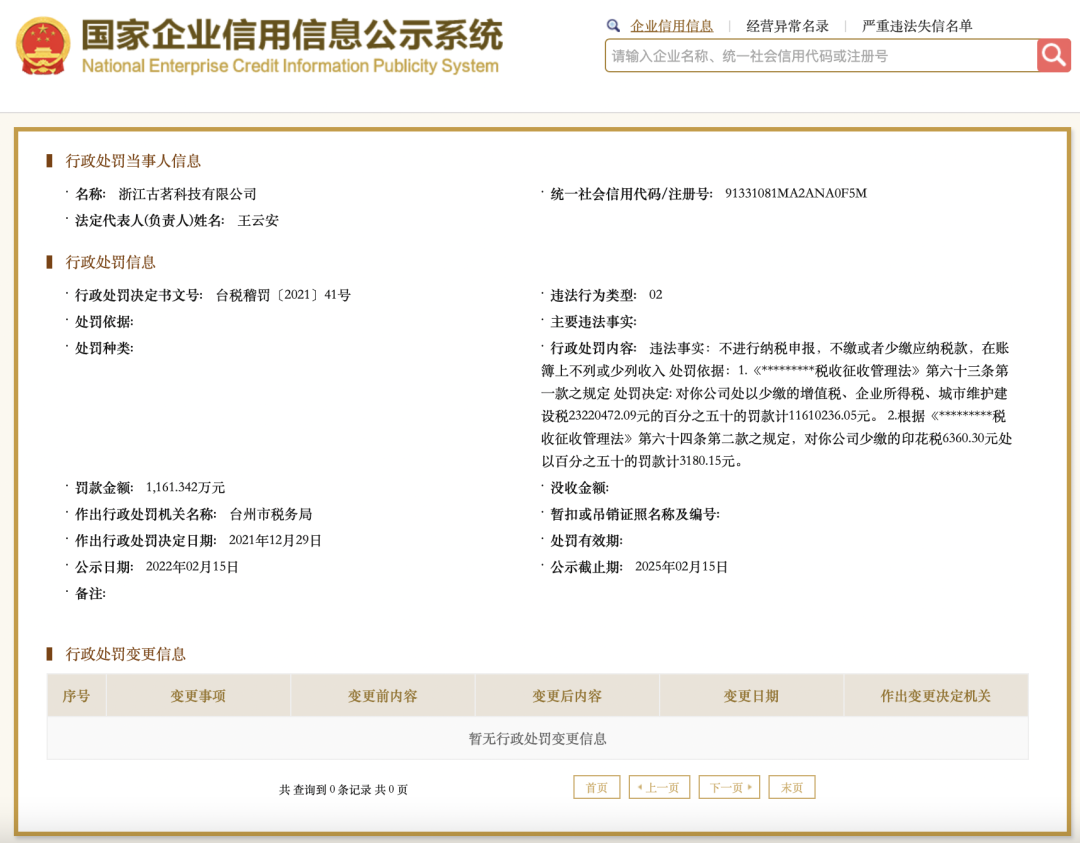Click the national emblem logo

pos(43,46)
